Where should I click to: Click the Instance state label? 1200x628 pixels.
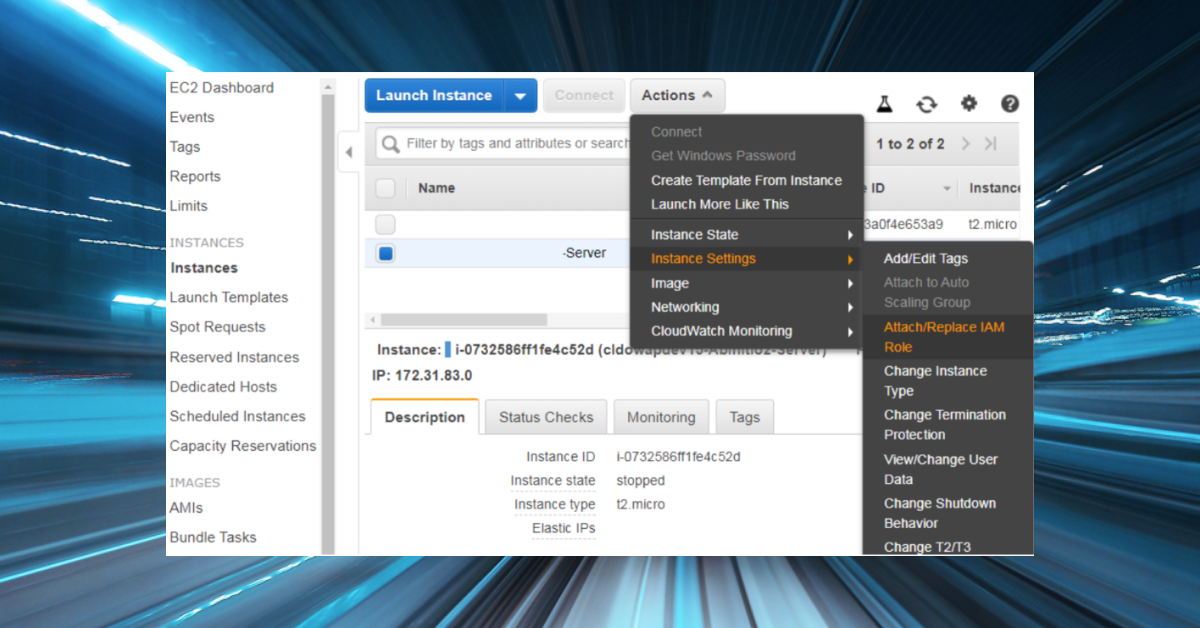[x=553, y=480]
